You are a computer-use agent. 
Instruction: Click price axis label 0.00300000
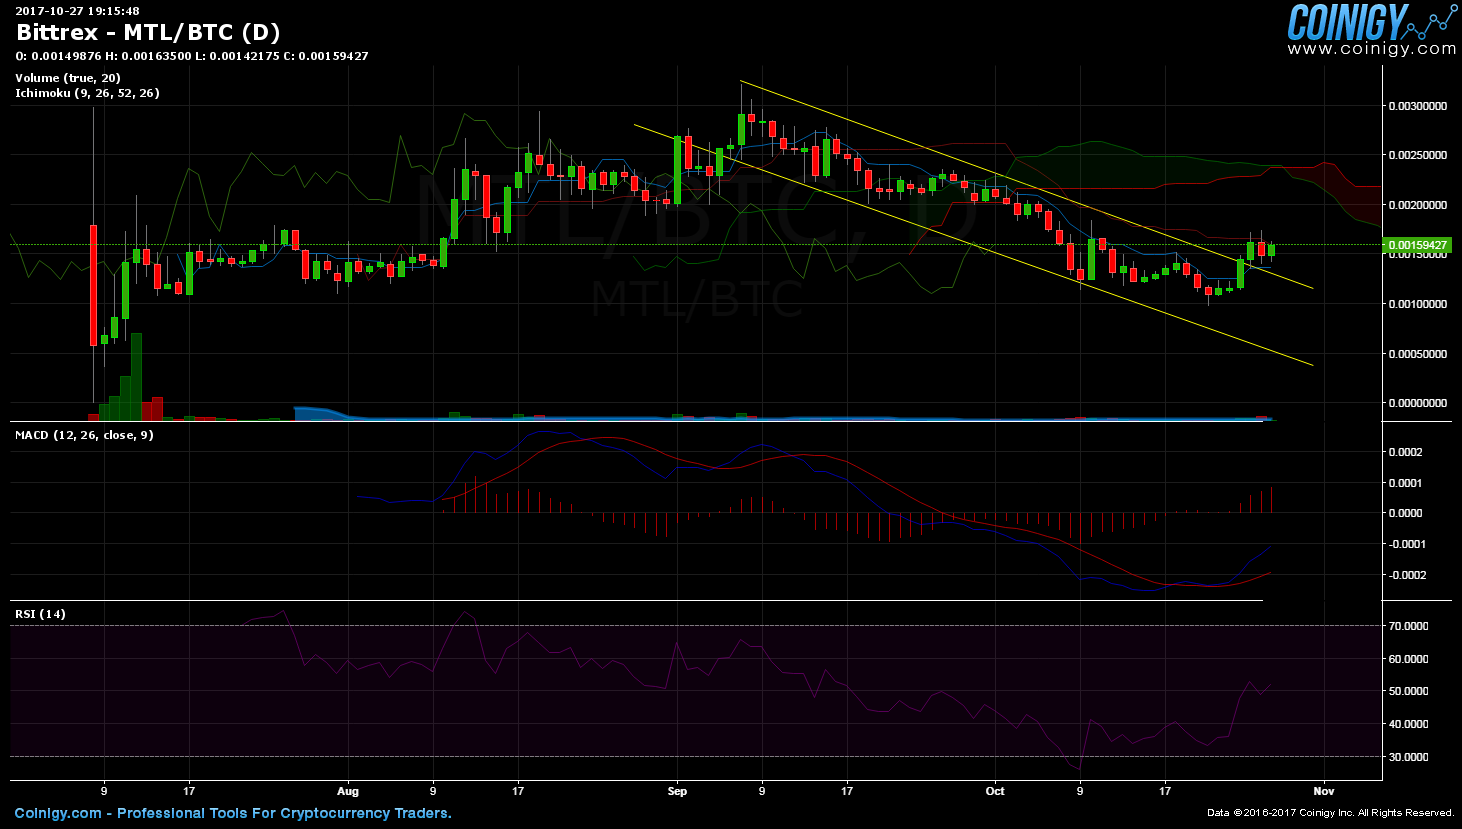click(1417, 106)
